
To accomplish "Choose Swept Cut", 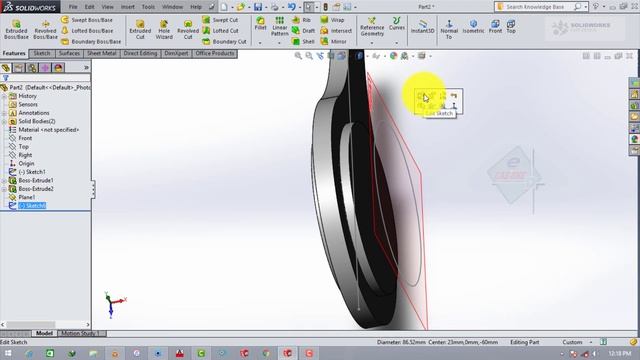I will tap(220, 20).
